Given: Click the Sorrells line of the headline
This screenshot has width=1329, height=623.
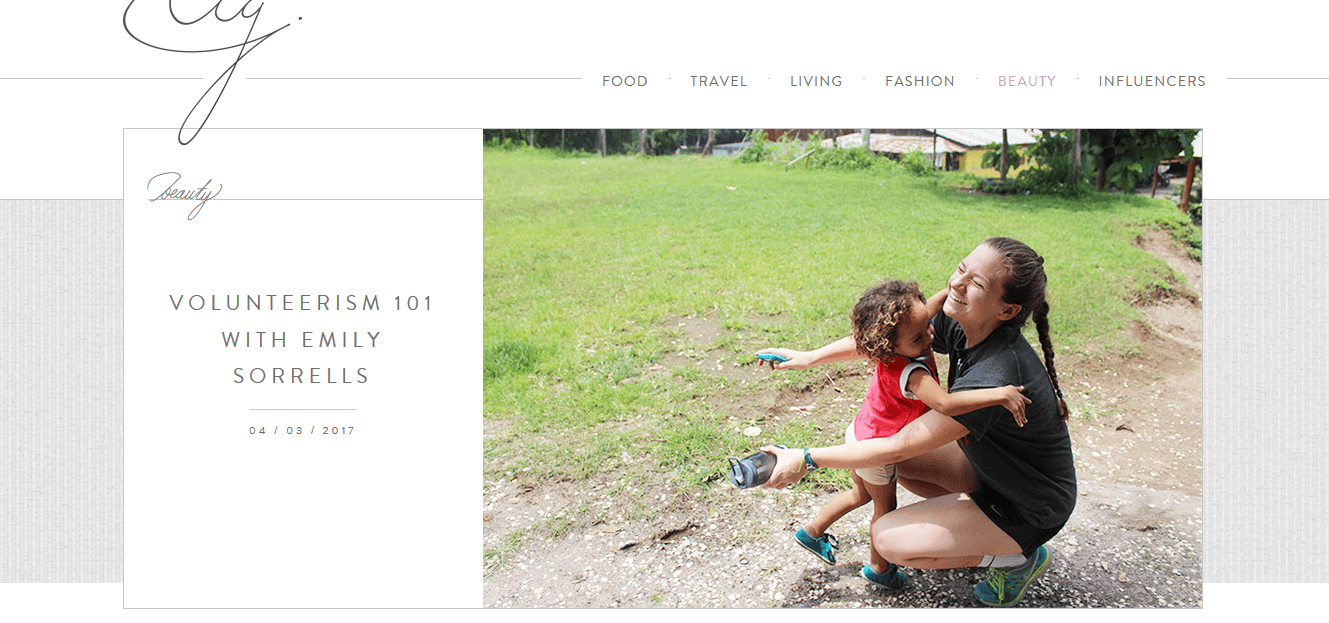Looking at the screenshot, I should (302, 376).
